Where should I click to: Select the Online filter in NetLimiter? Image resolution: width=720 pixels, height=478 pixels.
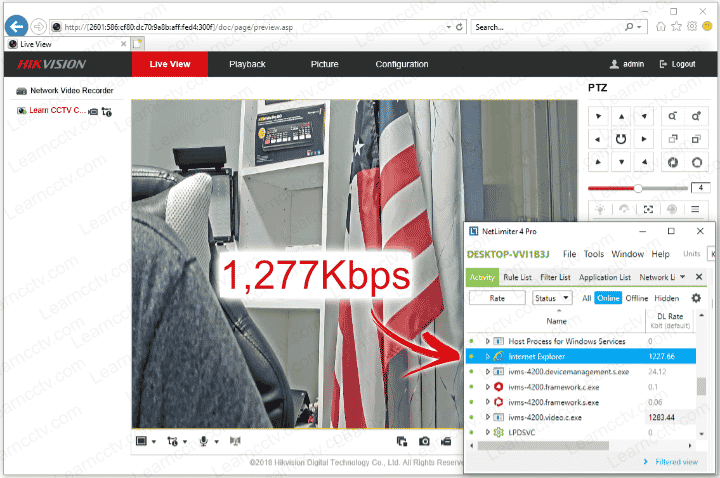(x=608, y=298)
